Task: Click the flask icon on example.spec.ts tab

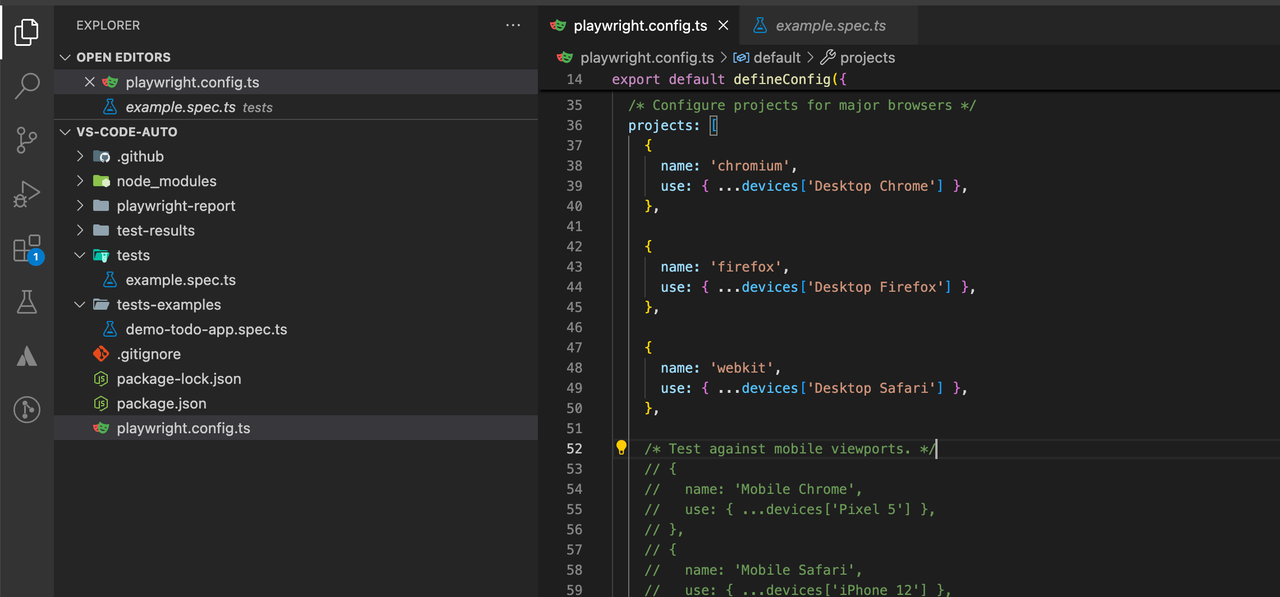Action: (x=760, y=26)
